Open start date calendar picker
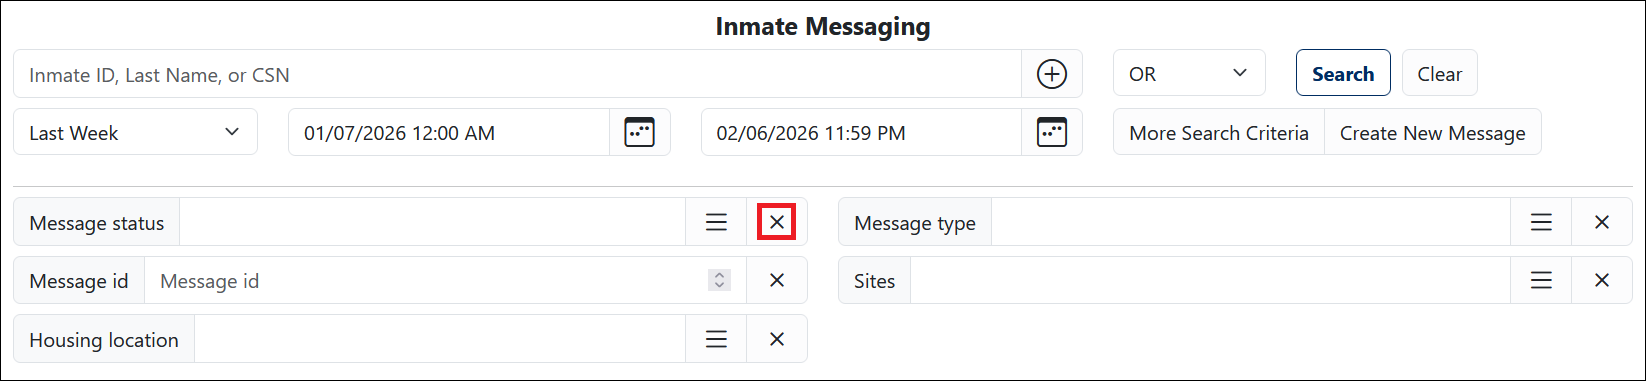1646x381 pixels. click(639, 132)
